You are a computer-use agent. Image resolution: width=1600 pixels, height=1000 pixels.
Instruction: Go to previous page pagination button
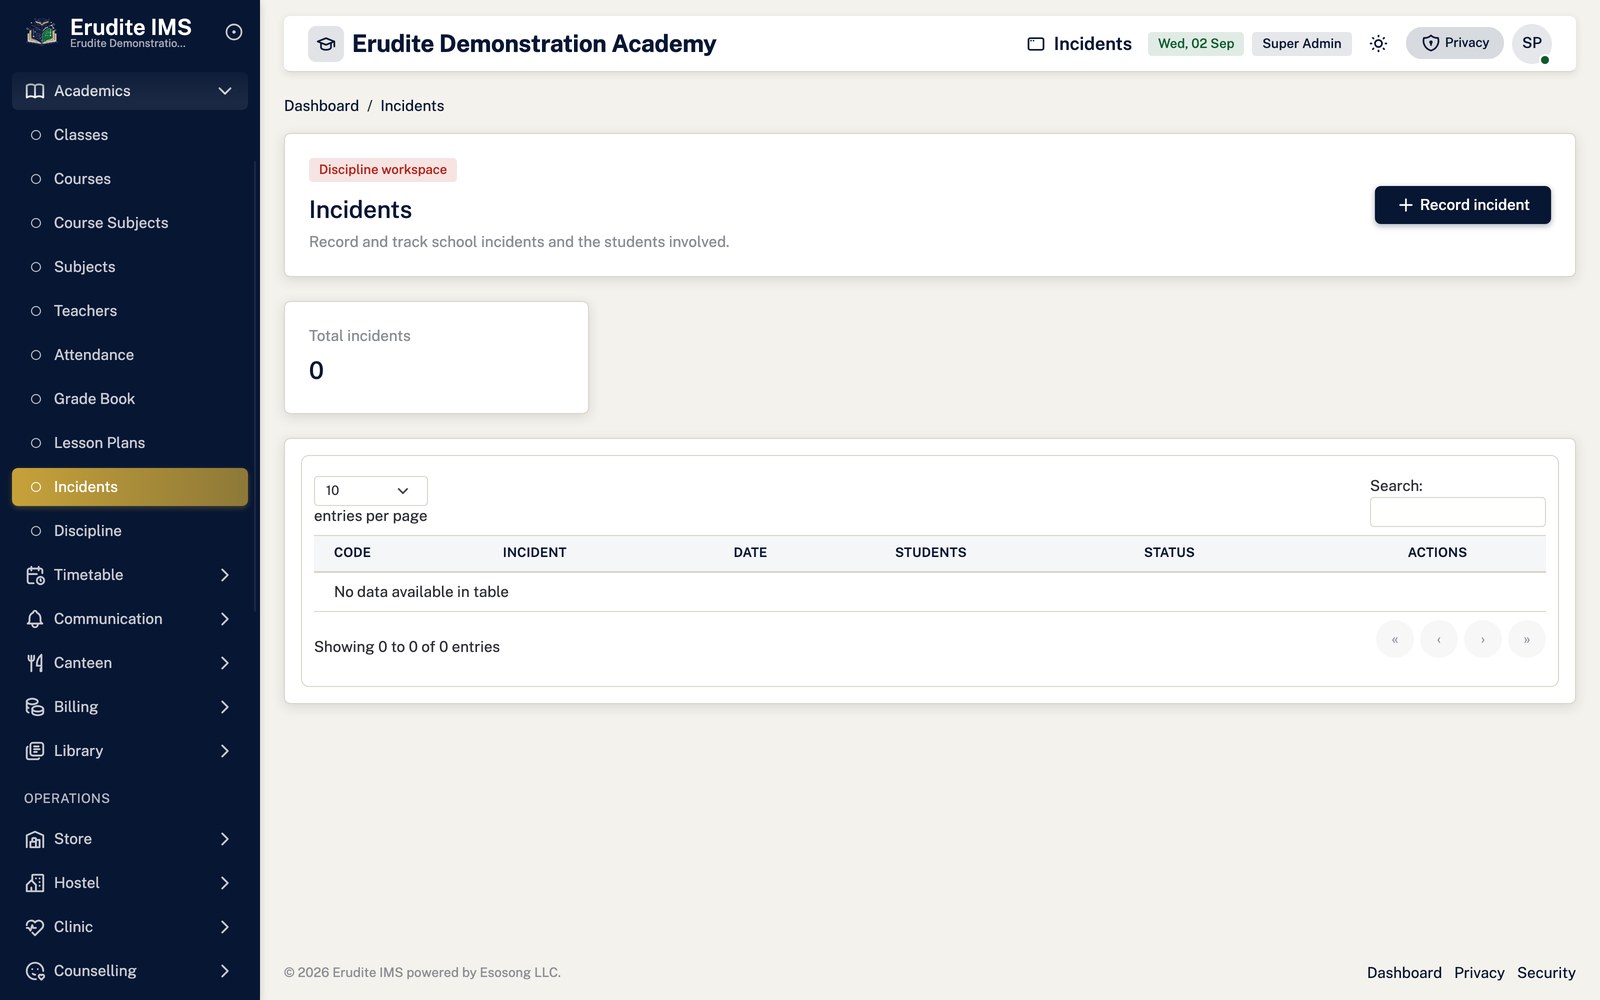pos(1439,640)
